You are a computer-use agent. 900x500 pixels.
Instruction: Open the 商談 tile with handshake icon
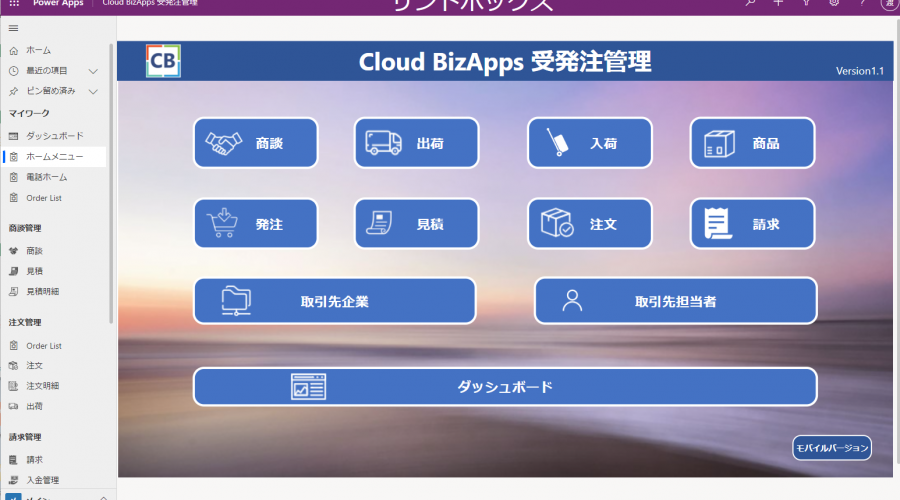coord(255,143)
